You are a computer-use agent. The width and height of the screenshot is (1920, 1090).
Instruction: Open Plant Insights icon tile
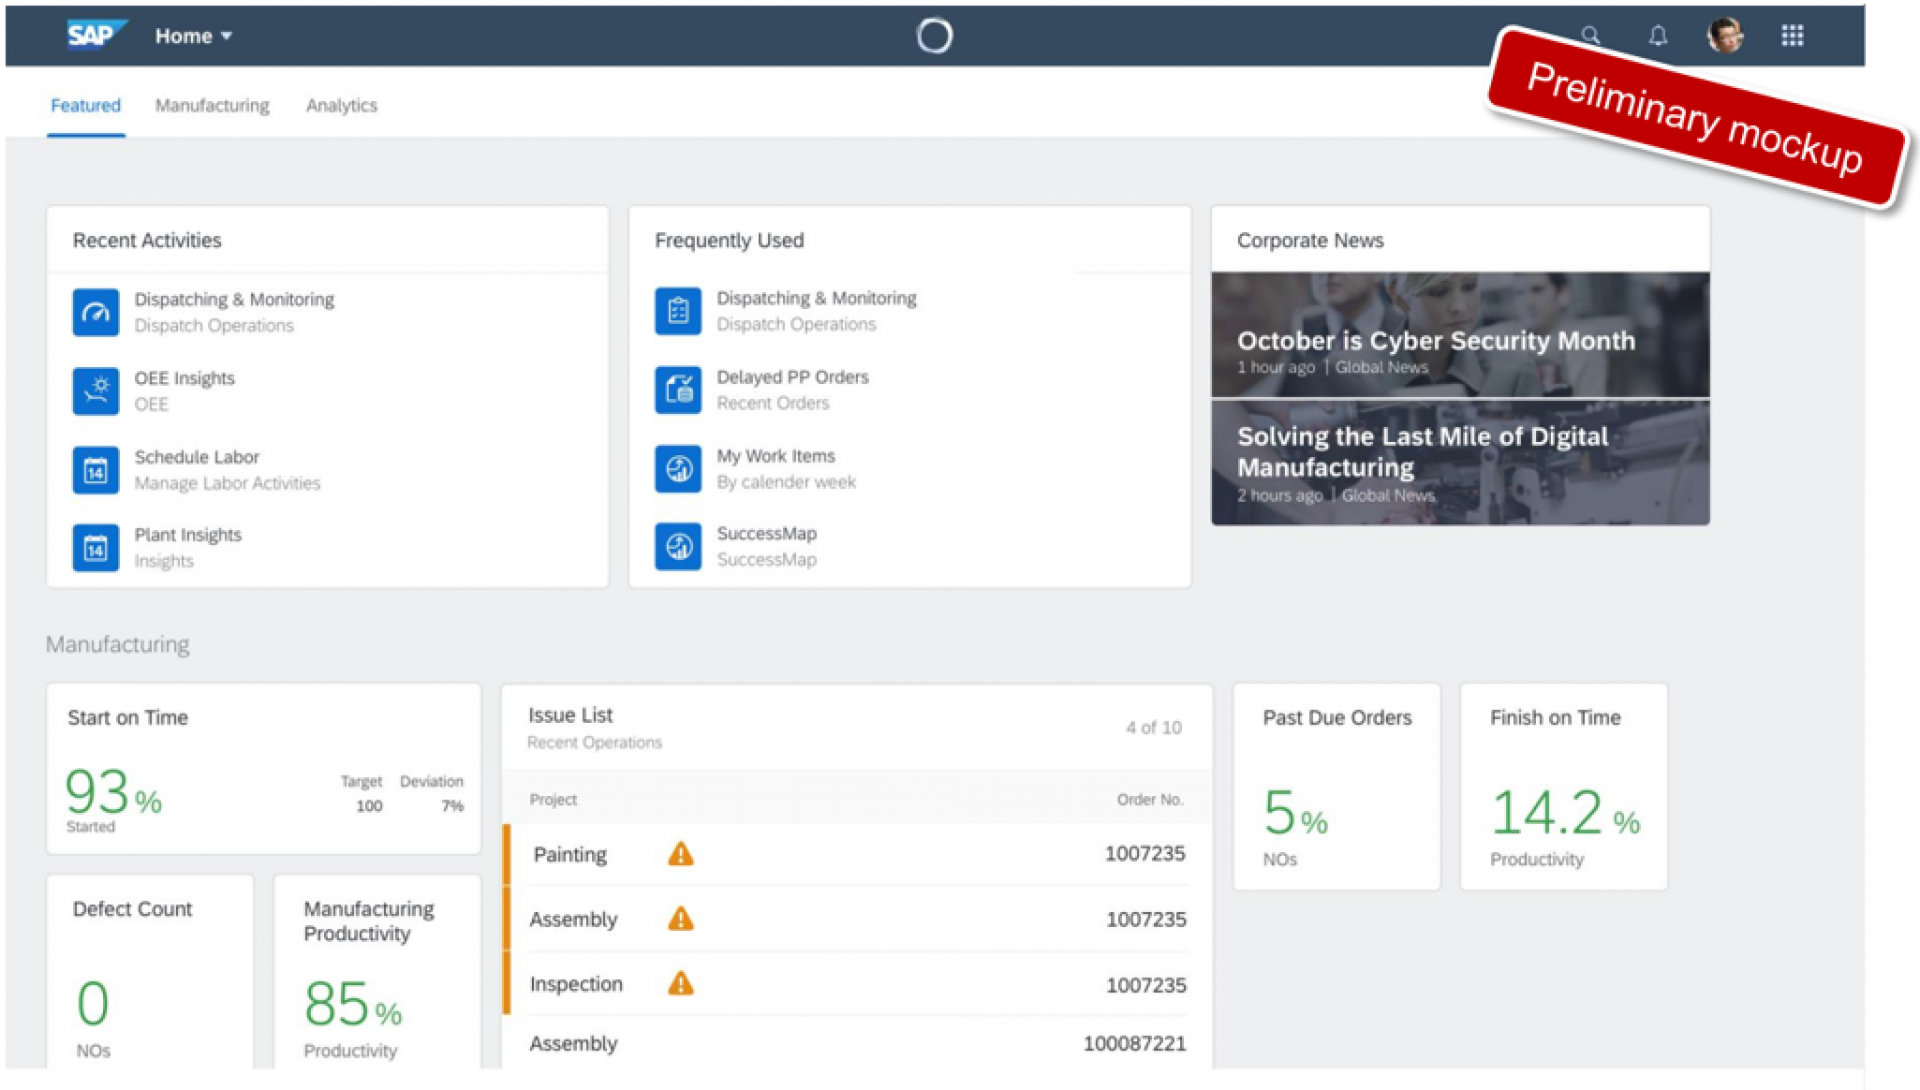[x=96, y=548]
